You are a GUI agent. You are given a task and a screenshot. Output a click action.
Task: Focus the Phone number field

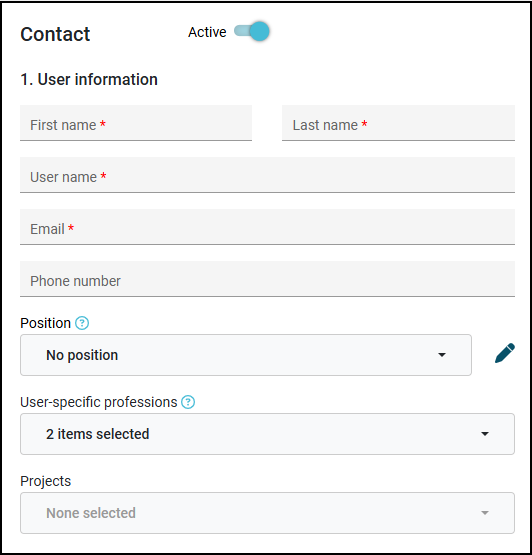[x=267, y=279]
